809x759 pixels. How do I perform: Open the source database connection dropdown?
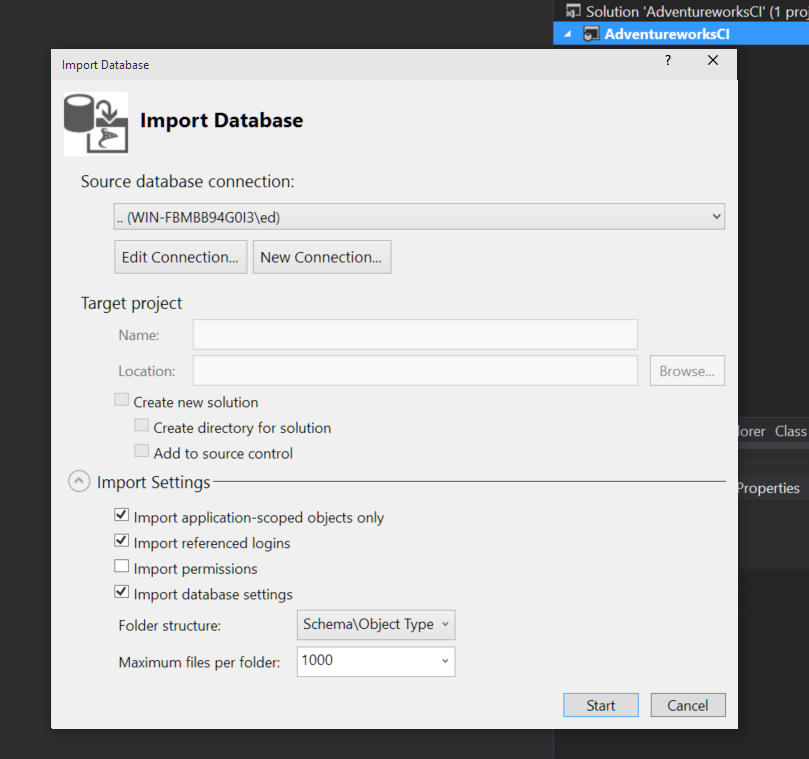coord(716,216)
